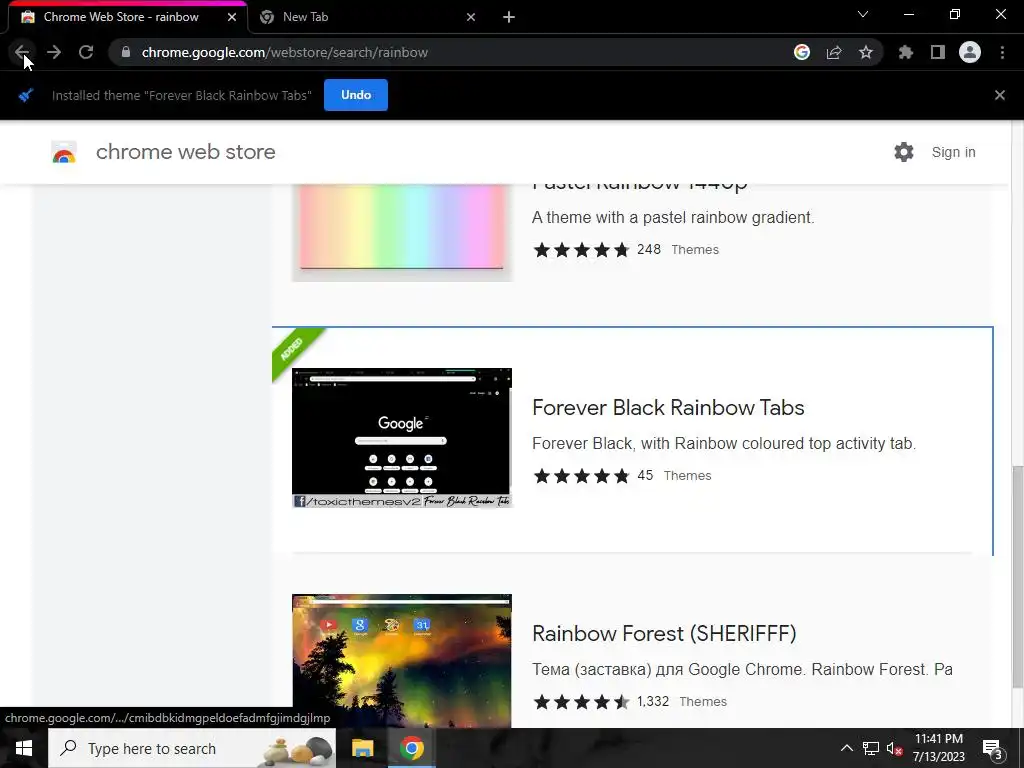This screenshot has height=768, width=1024.
Task: Open the Forever Black Rainbow Tabs thumbnail
Action: pyautogui.click(x=402, y=438)
